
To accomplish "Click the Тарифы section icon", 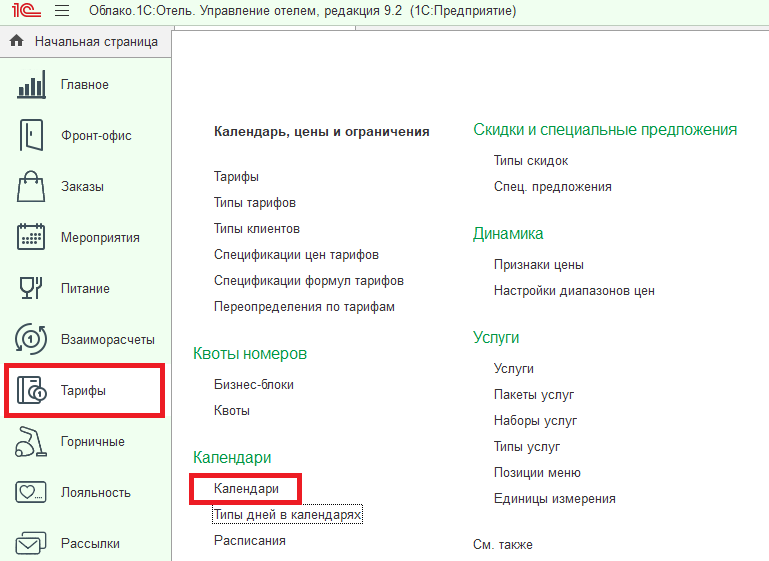I will 32,390.
